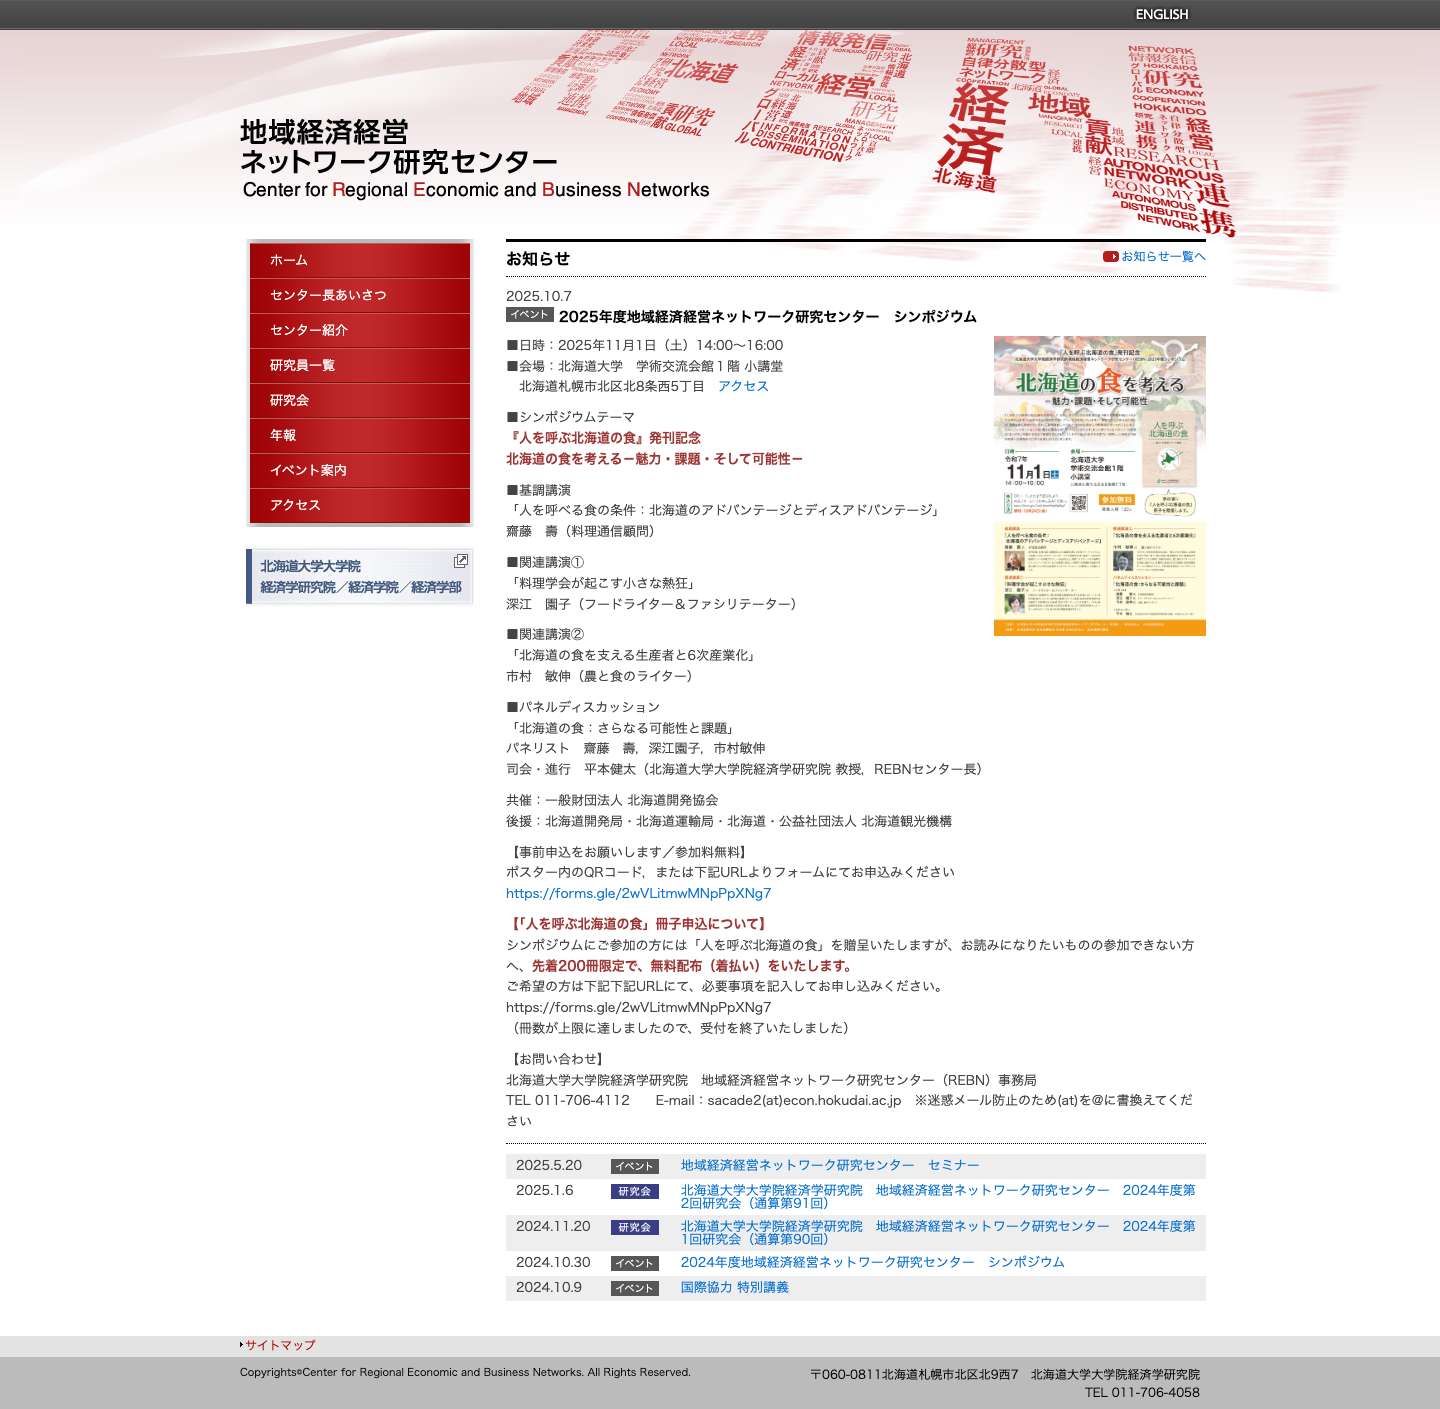Switch the site to ENGLISH
Screen dimensions: 1440x1409
[1160, 14]
